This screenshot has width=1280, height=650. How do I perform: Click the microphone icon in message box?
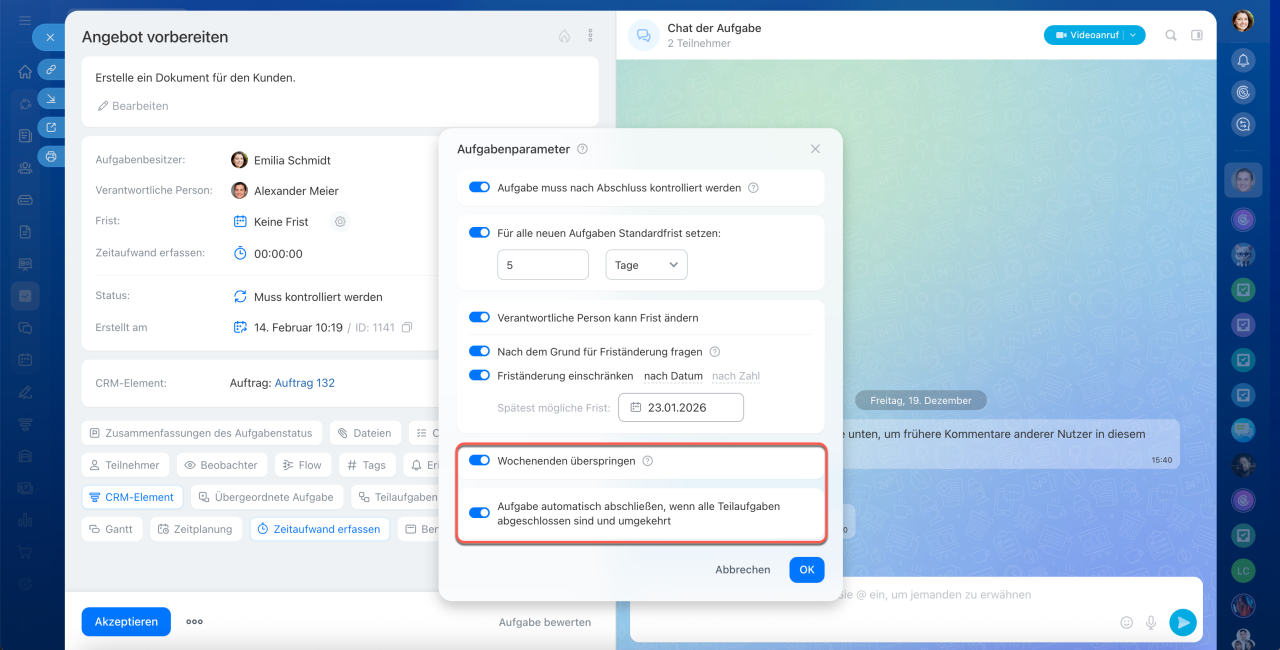point(1151,622)
